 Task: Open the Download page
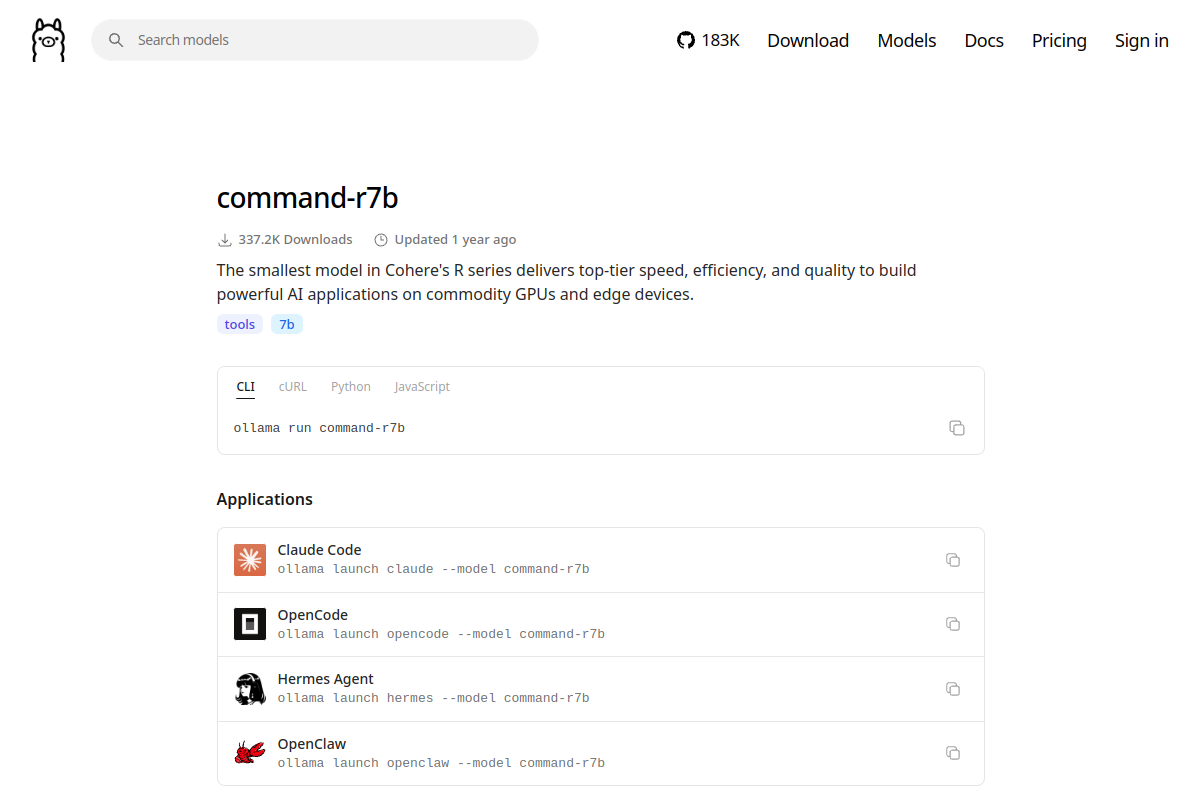coord(808,40)
